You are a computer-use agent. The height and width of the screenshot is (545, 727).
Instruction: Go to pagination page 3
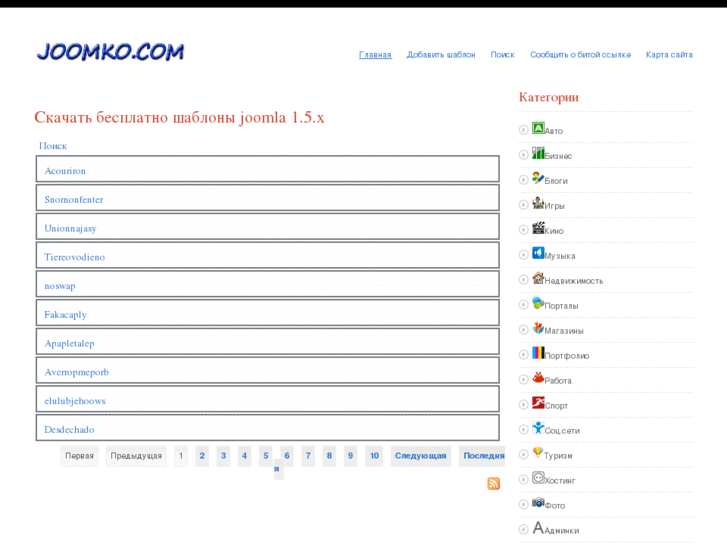coord(223,456)
